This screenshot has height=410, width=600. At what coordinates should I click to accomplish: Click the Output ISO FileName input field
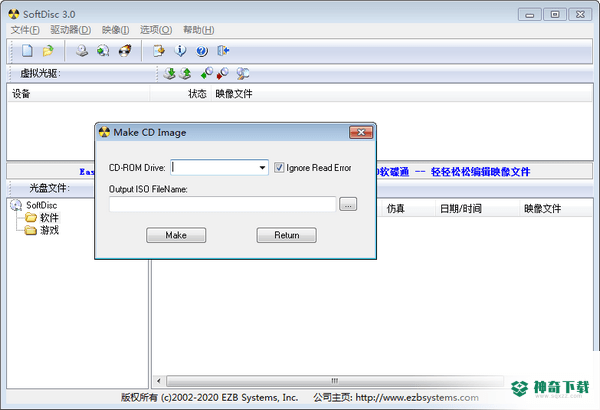(x=223, y=204)
